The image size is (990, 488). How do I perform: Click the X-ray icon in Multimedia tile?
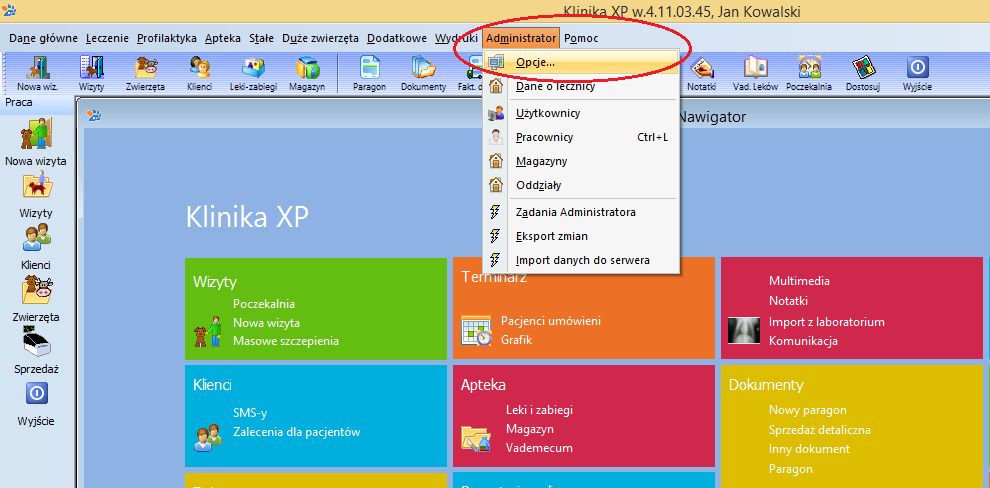pos(744,330)
